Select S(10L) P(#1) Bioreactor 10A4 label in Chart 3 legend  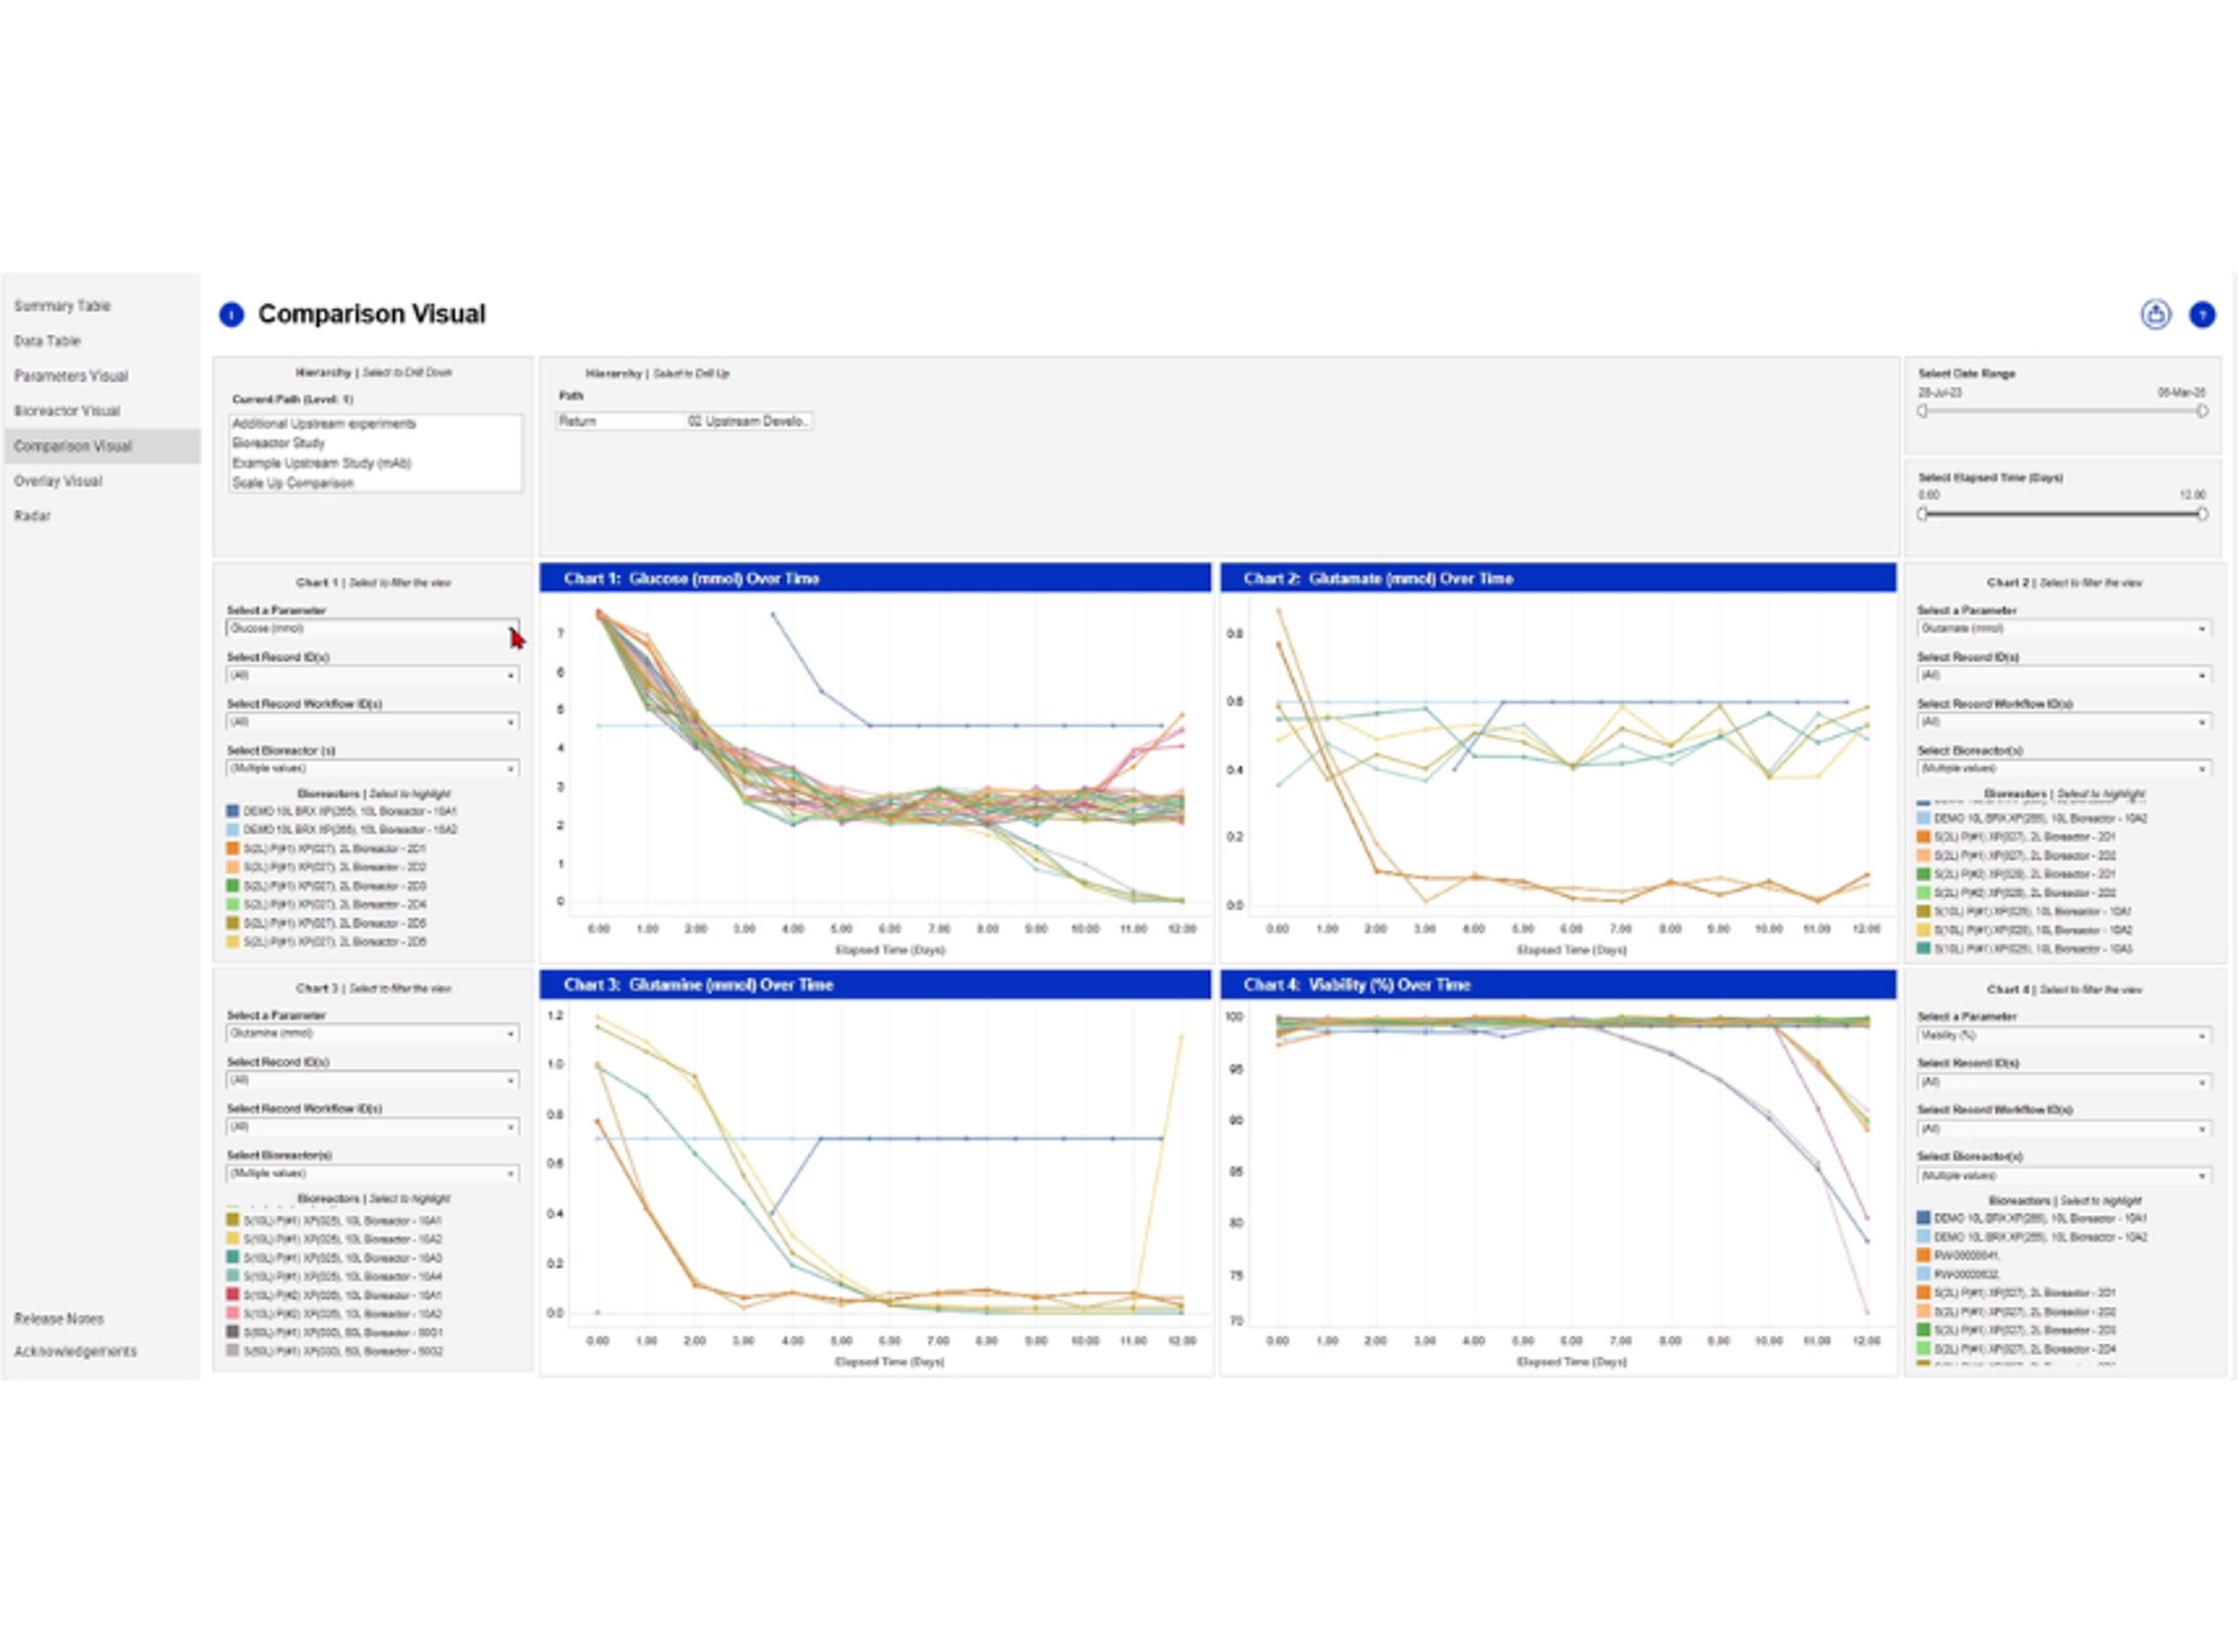343,1277
